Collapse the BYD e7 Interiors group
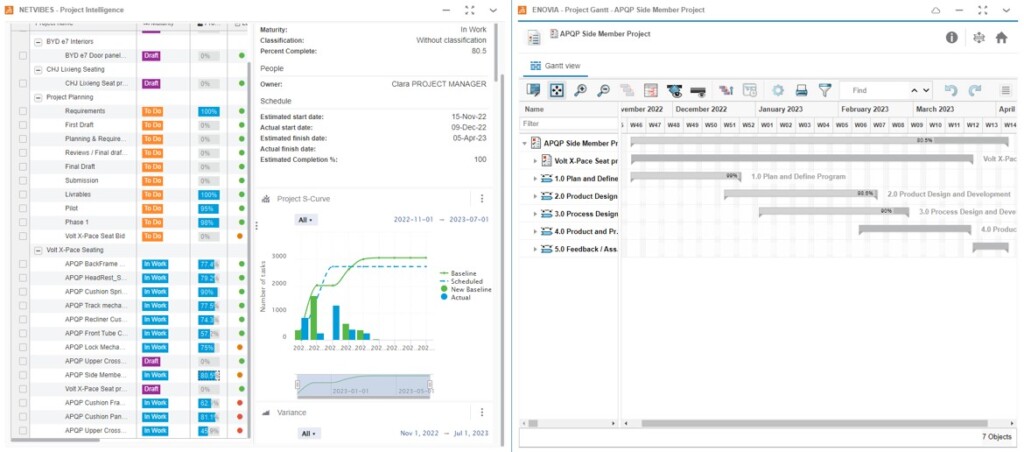1024x452 pixels. click(x=39, y=41)
